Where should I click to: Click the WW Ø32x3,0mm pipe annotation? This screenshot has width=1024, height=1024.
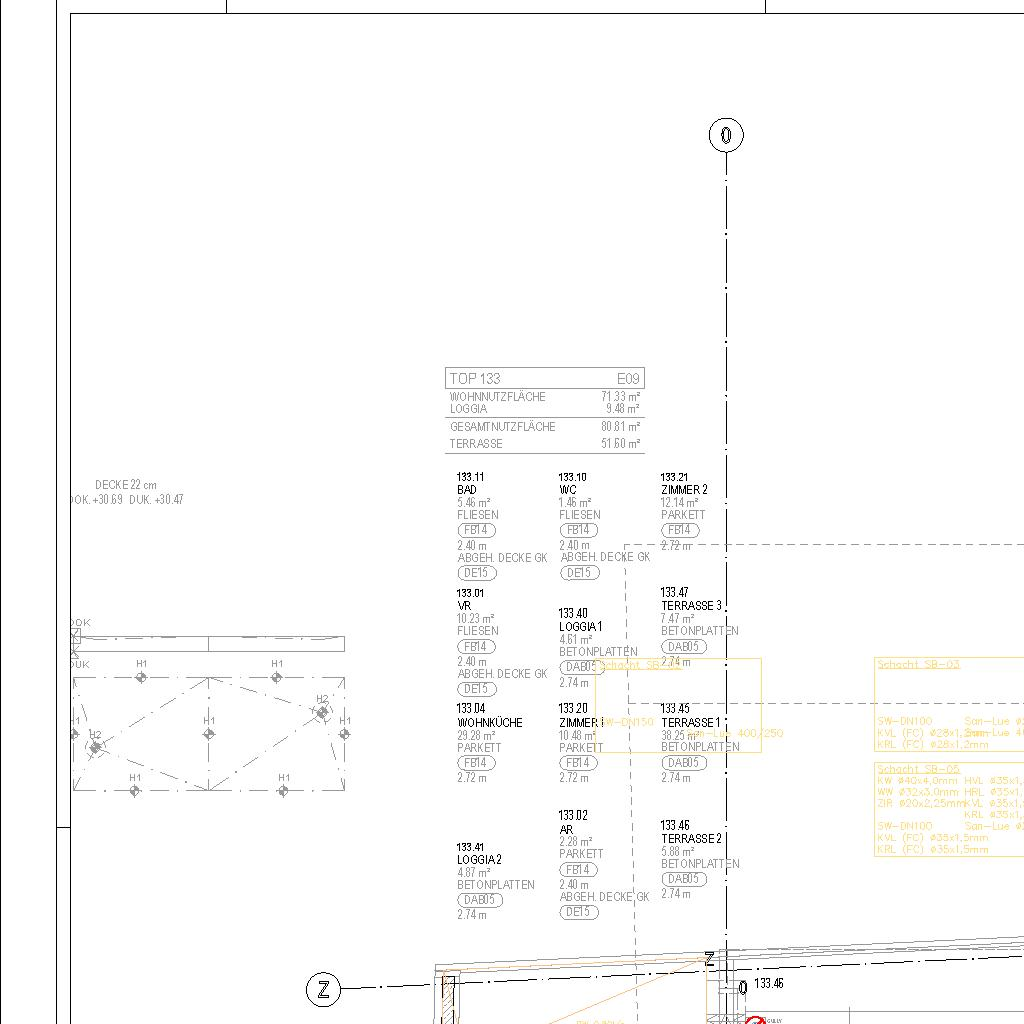[x=918, y=792]
